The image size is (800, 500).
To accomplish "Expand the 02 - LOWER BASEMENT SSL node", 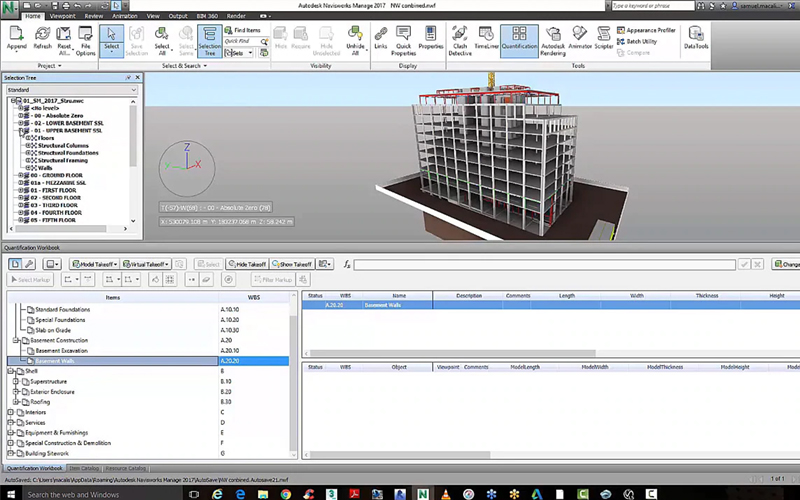I will pos(20,123).
